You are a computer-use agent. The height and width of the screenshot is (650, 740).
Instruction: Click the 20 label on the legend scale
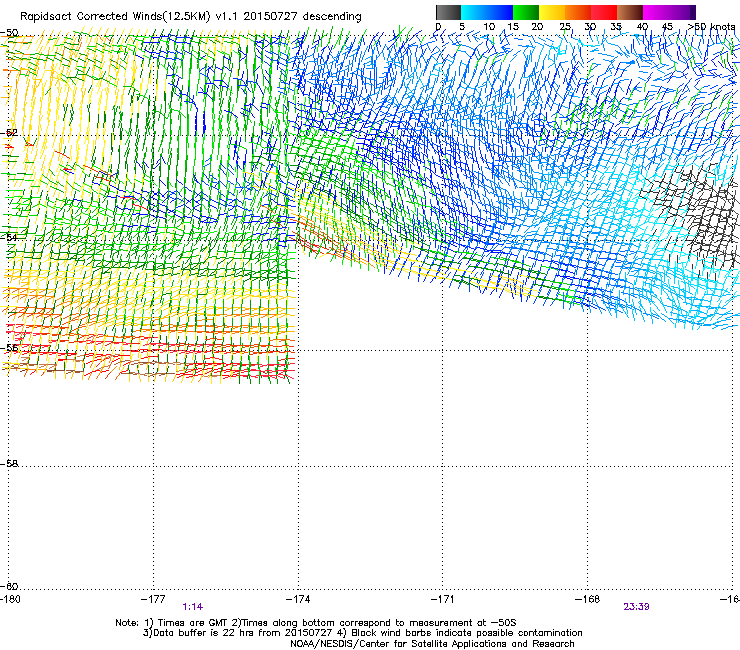click(x=537, y=26)
